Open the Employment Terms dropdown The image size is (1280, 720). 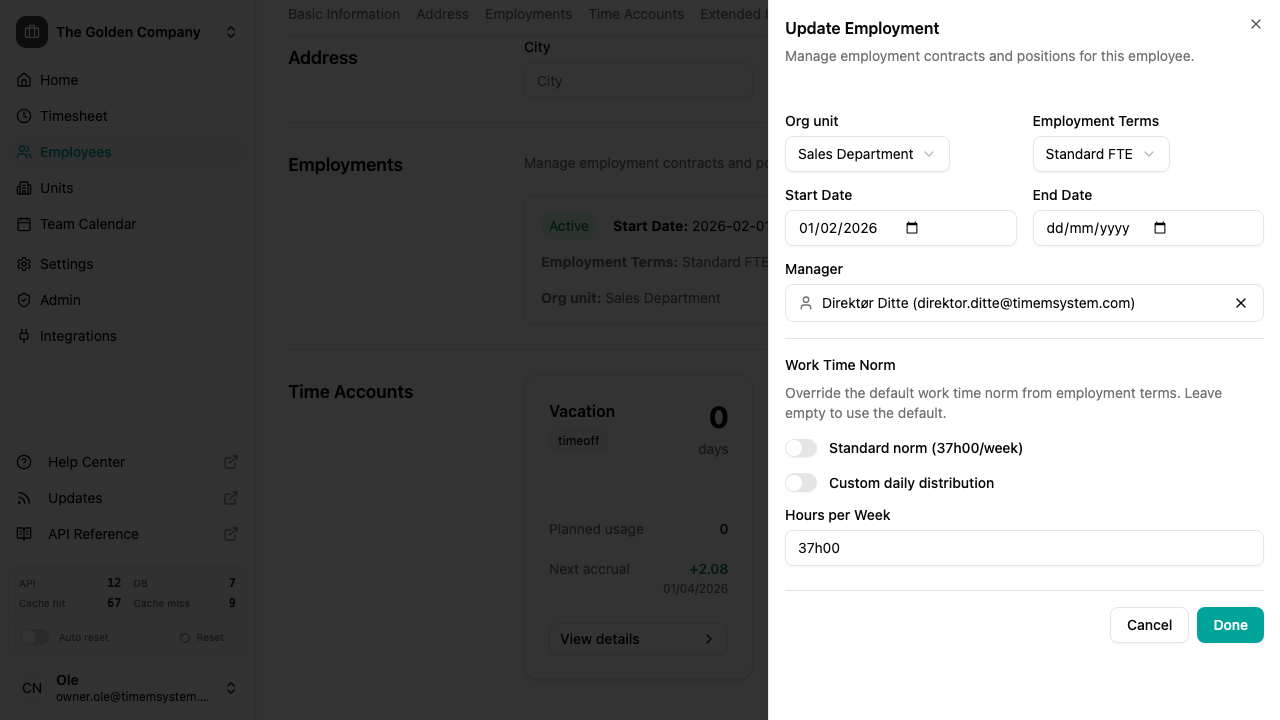point(1101,154)
